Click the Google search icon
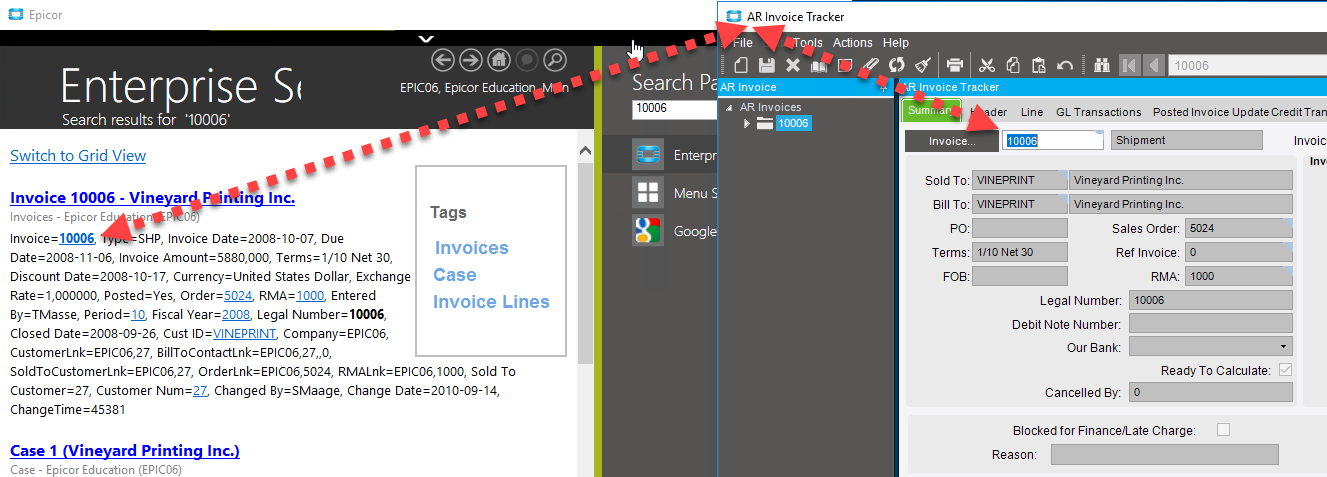This screenshot has height=477, width=1327. coord(648,231)
